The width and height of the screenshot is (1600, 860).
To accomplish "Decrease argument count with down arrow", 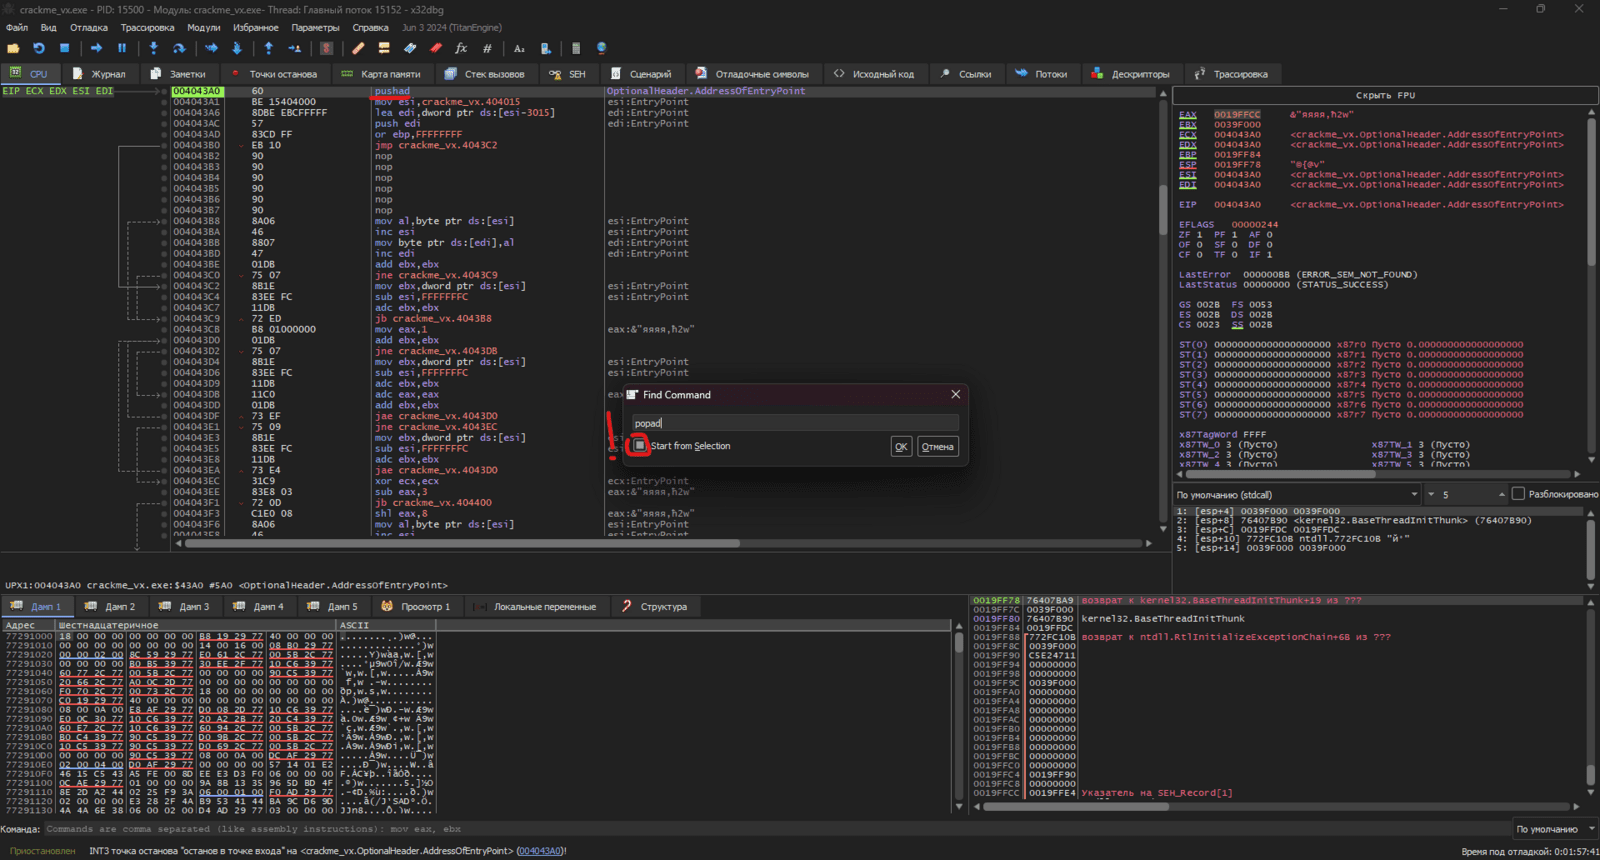I will pos(1431,495).
